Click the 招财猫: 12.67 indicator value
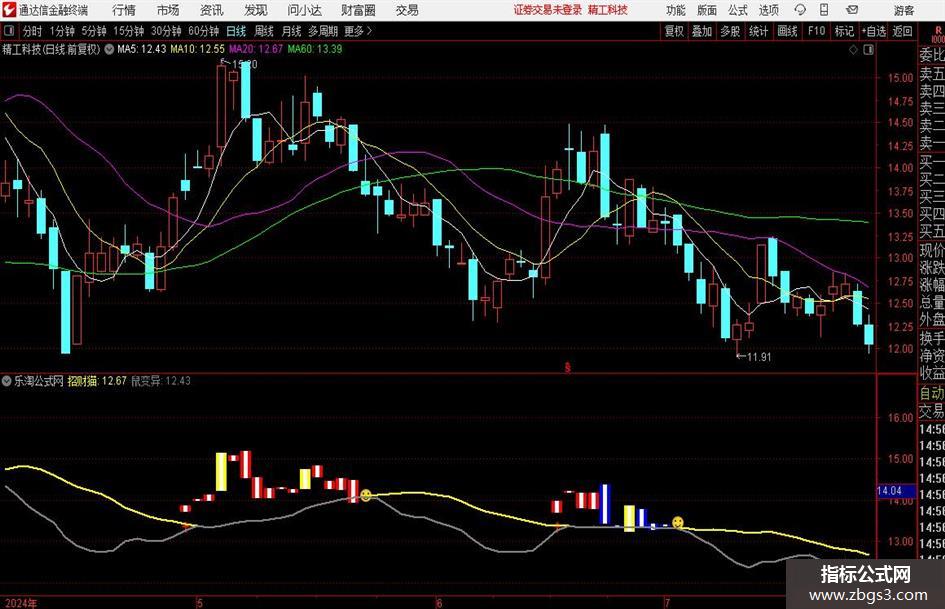945x609 pixels. (97, 381)
